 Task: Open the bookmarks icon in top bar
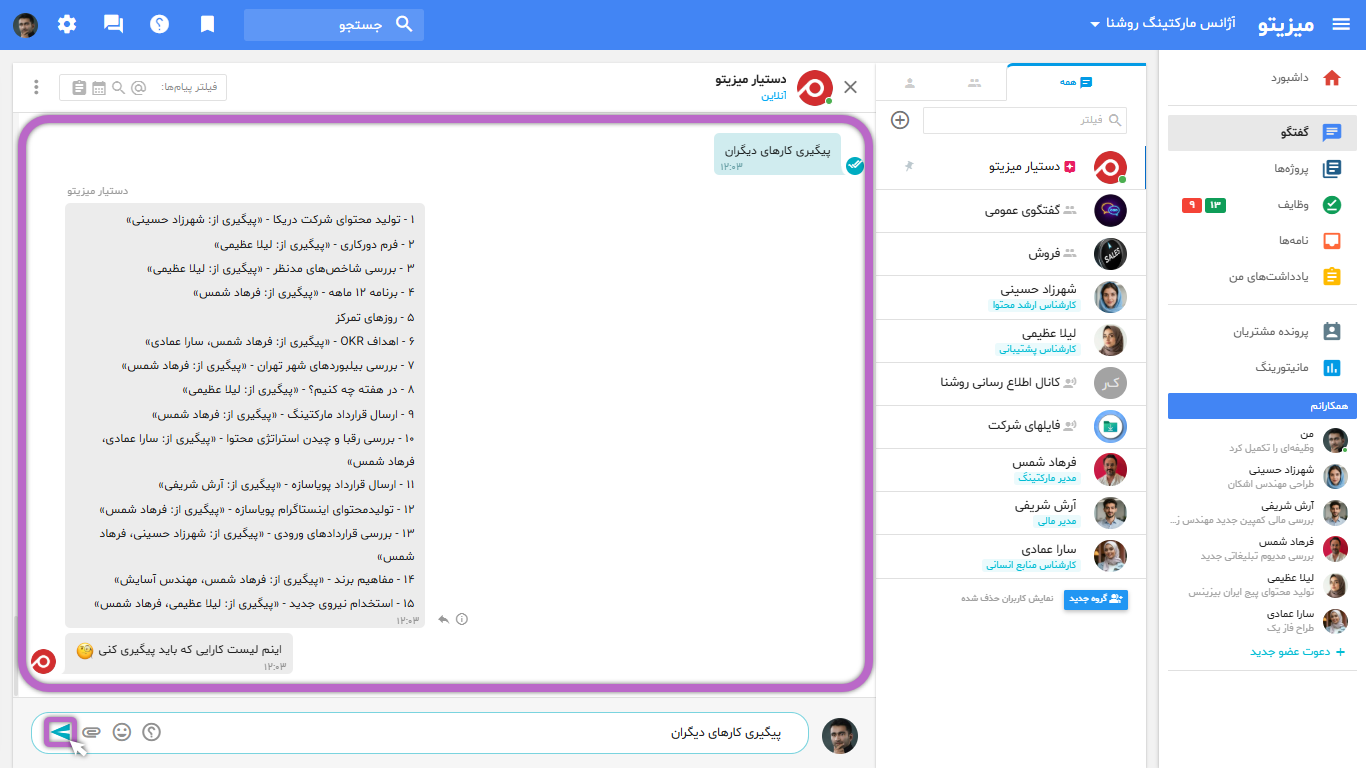[207, 25]
